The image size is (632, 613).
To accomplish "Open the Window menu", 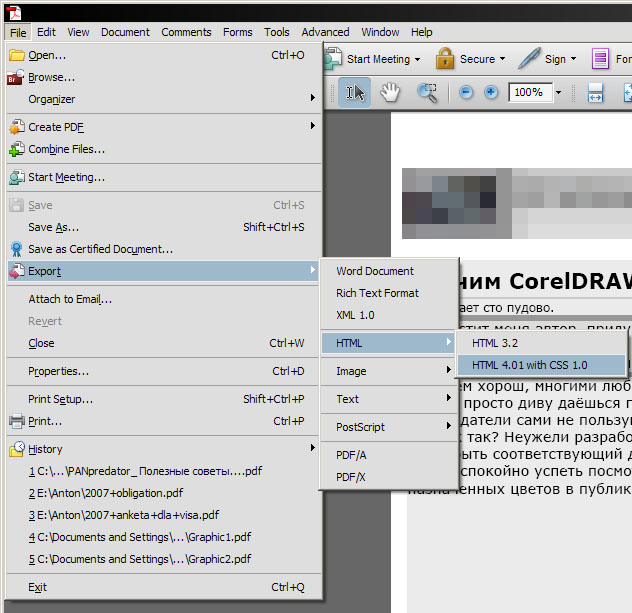I will pyautogui.click(x=380, y=32).
